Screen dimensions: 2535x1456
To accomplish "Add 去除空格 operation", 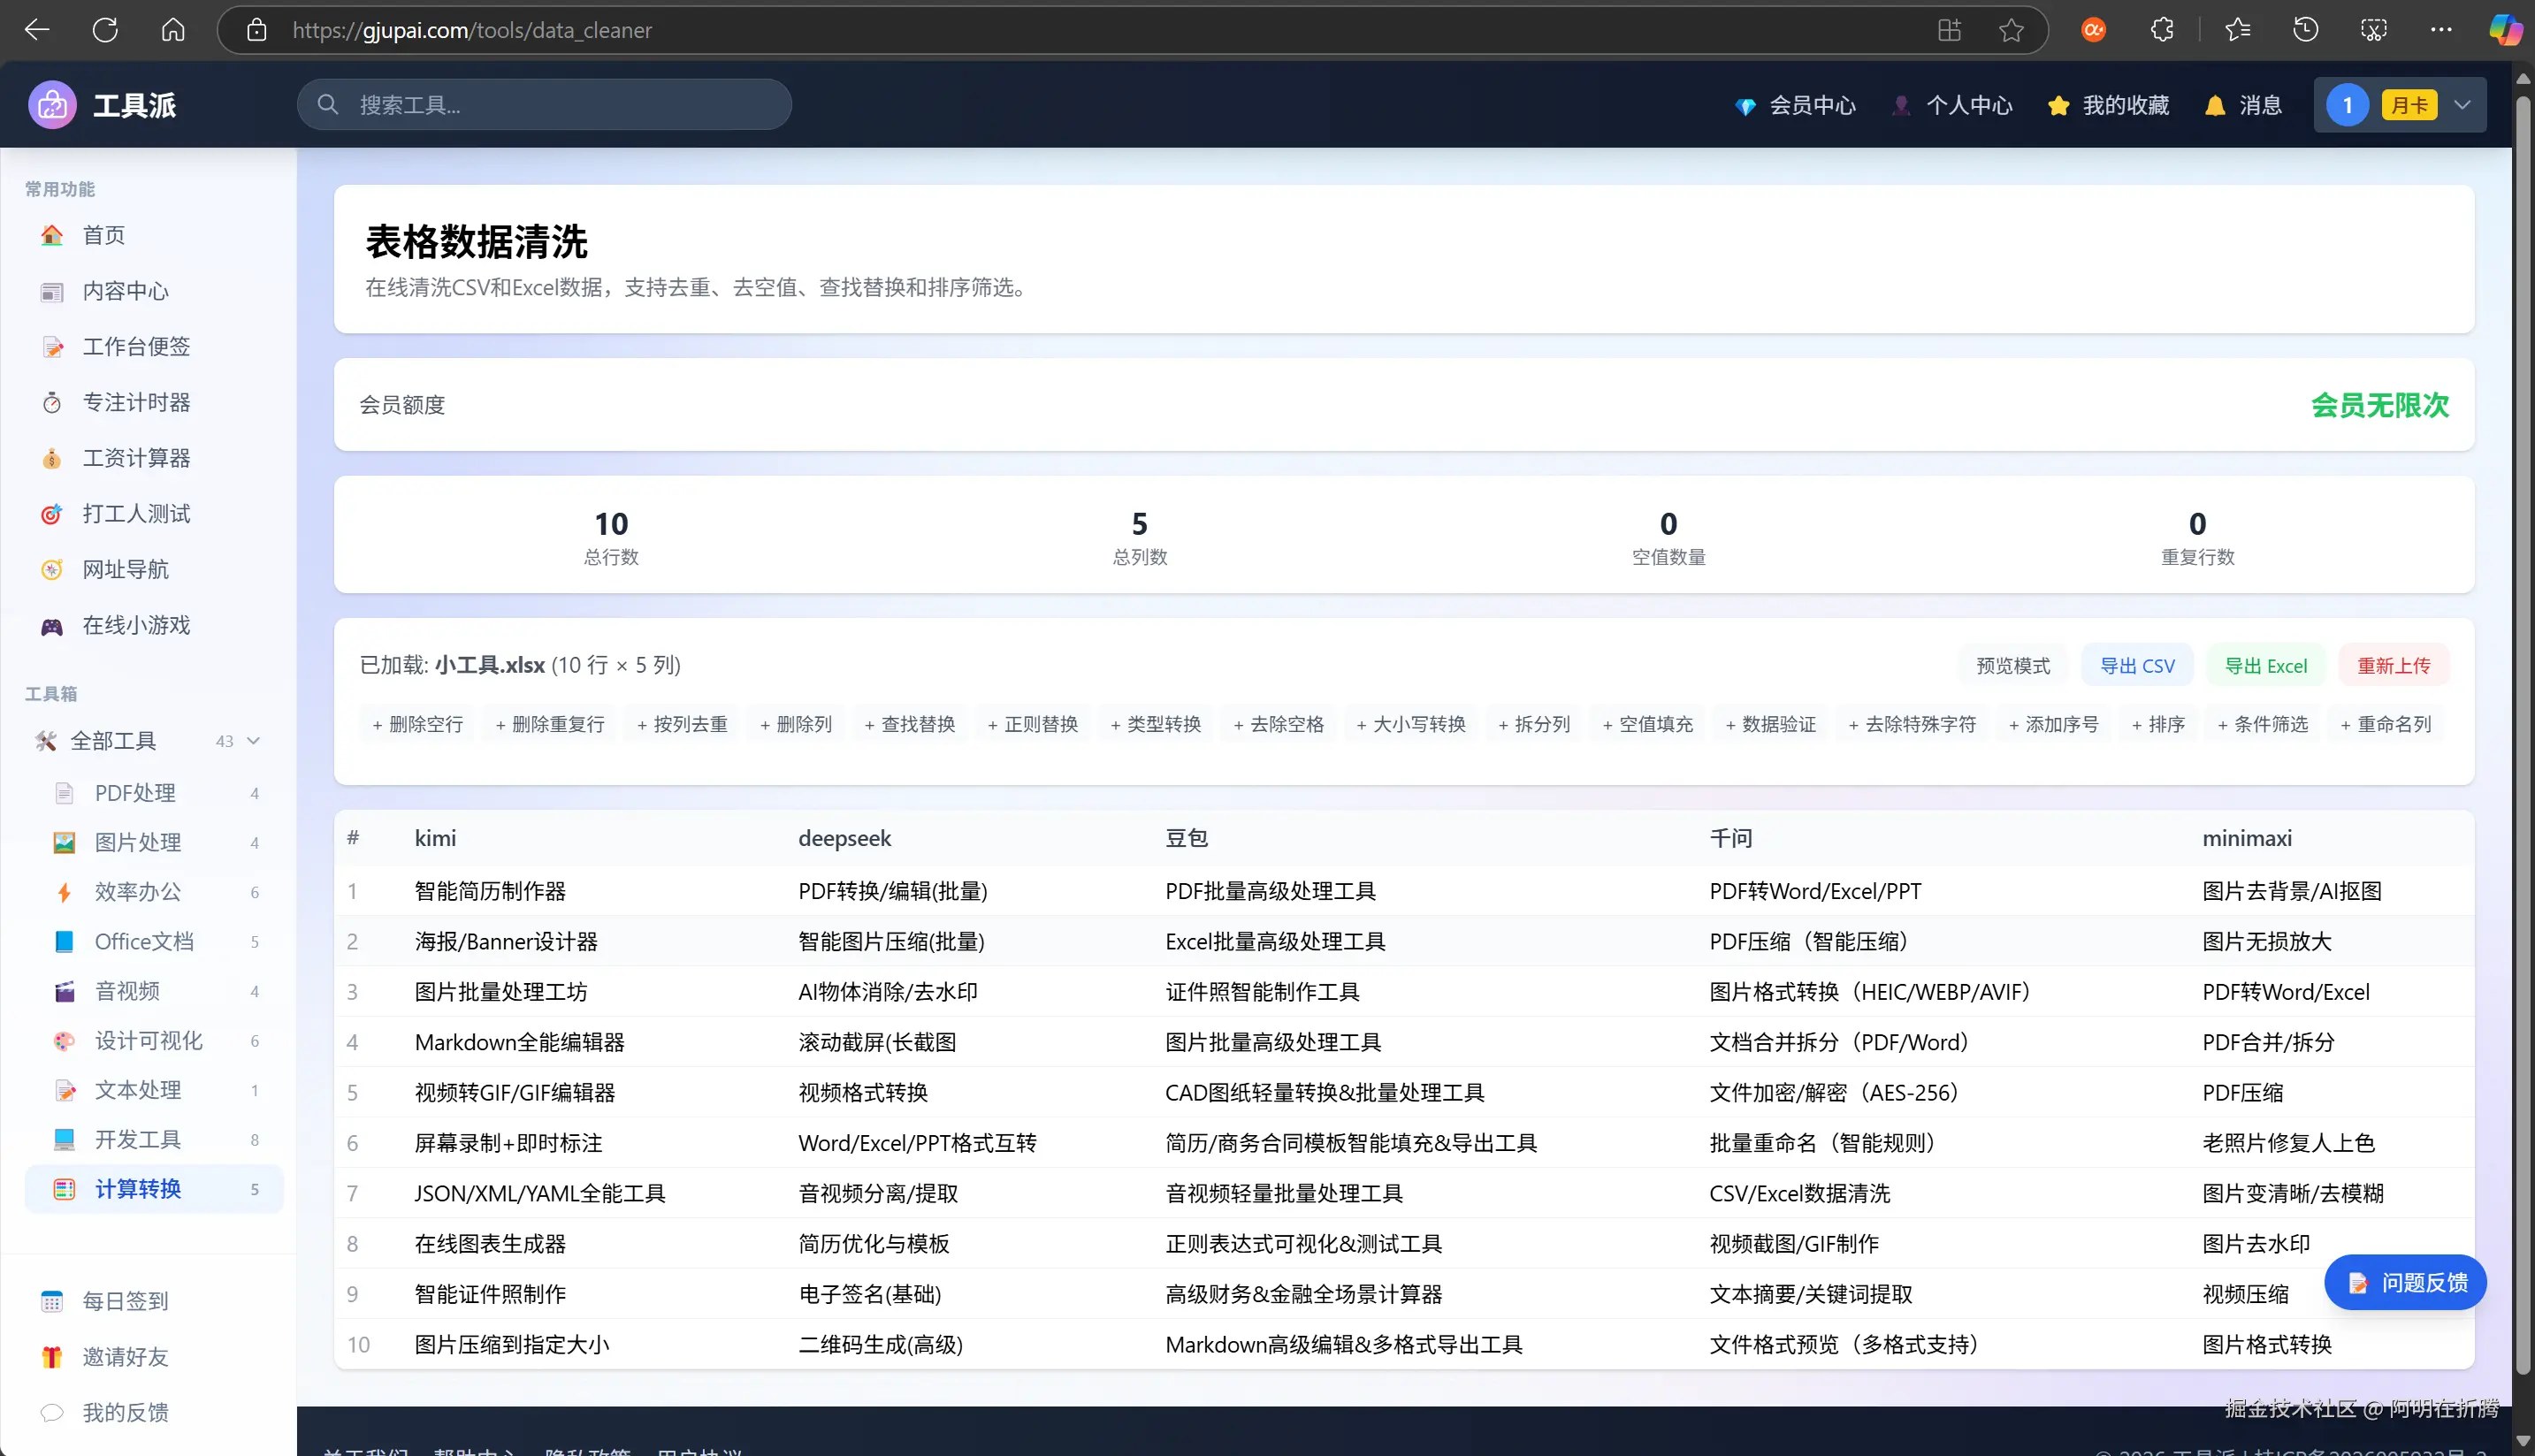I will [x=1279, y=724].
